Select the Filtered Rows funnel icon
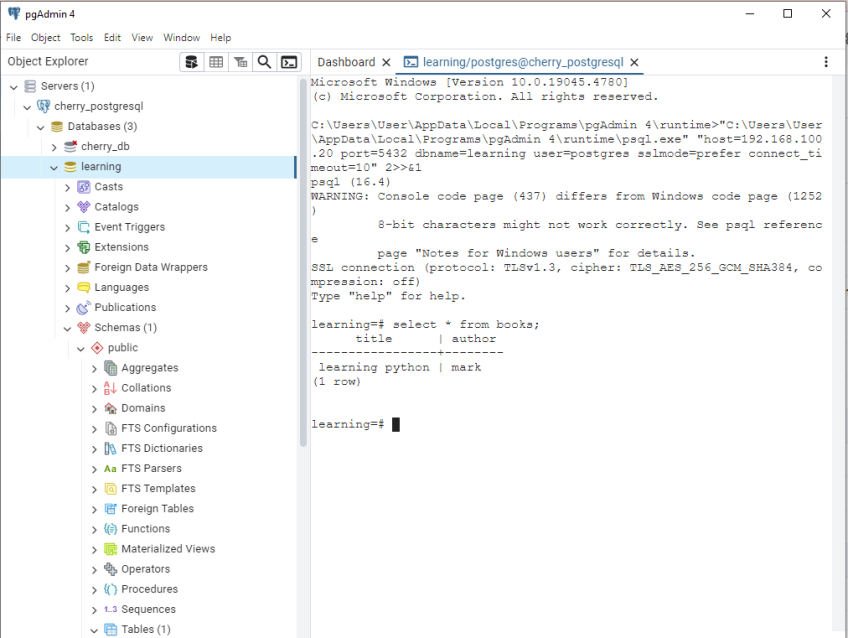The width and height of the screenshot is (848, 638). (x=240, y=61)
